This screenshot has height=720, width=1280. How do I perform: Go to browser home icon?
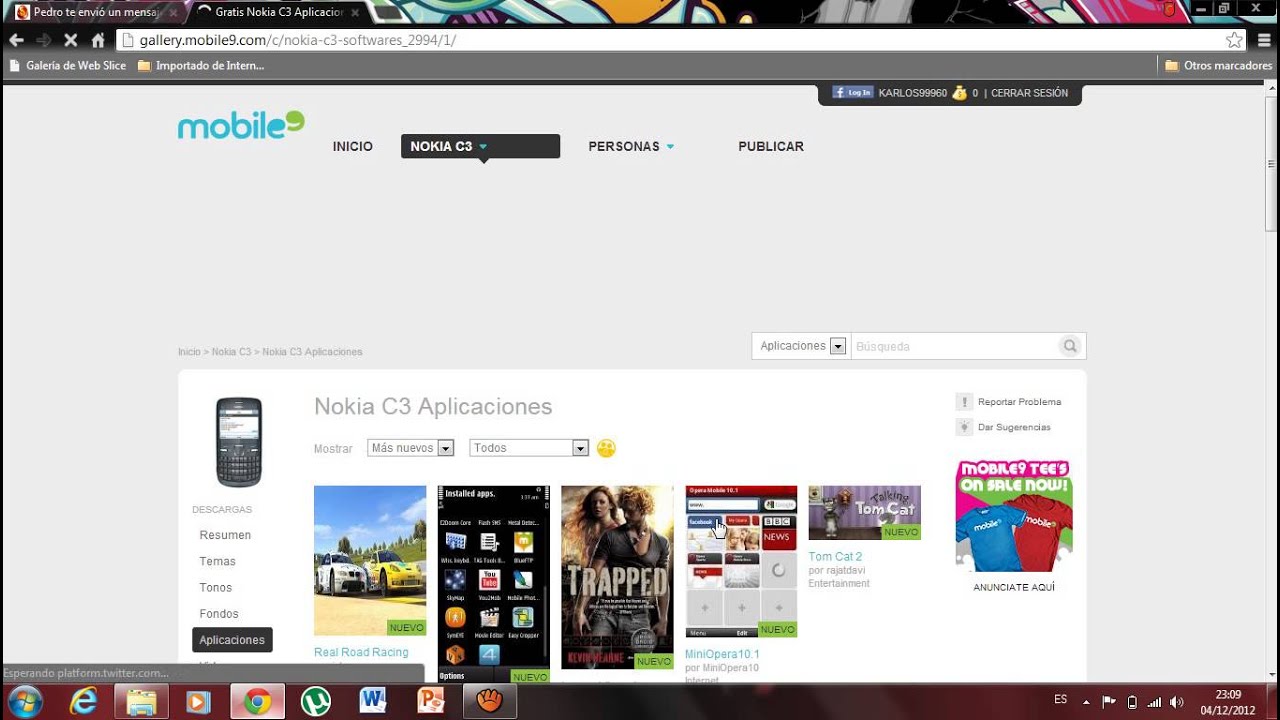pyautogui.click(x=98, y=40)
